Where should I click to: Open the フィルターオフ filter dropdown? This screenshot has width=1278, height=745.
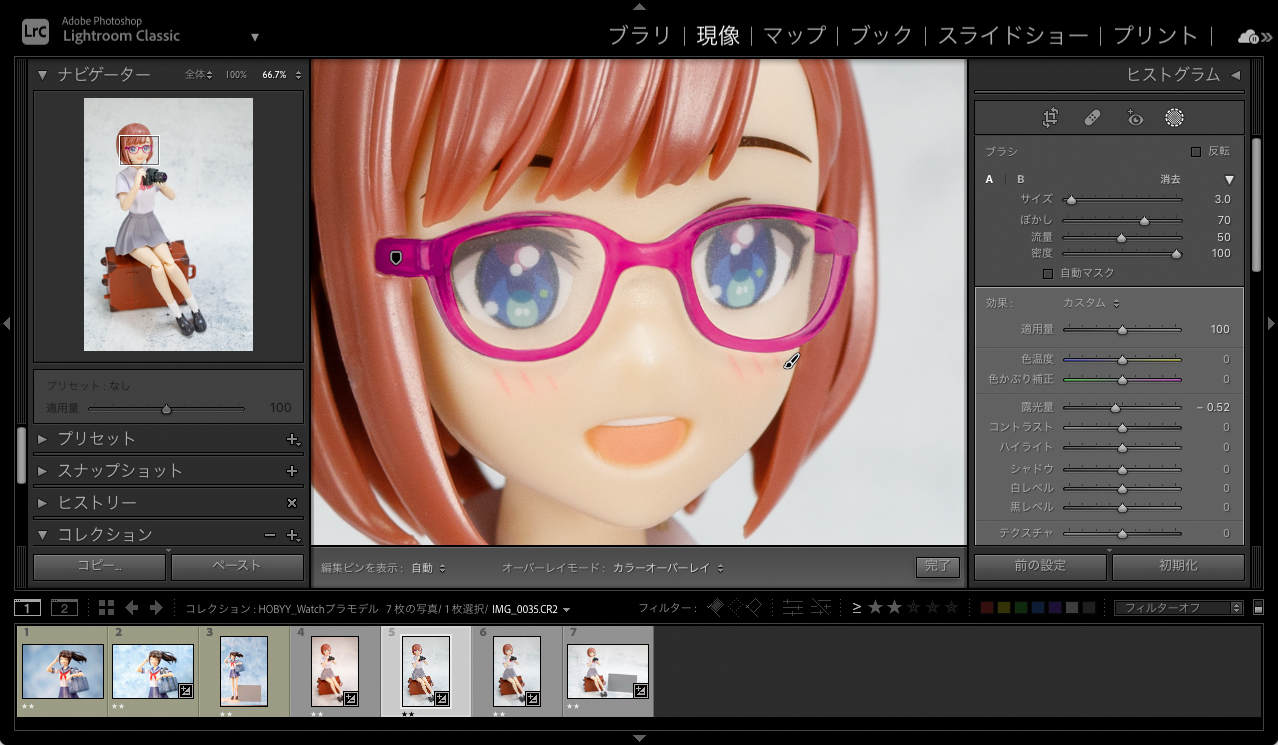point(1178,608)
